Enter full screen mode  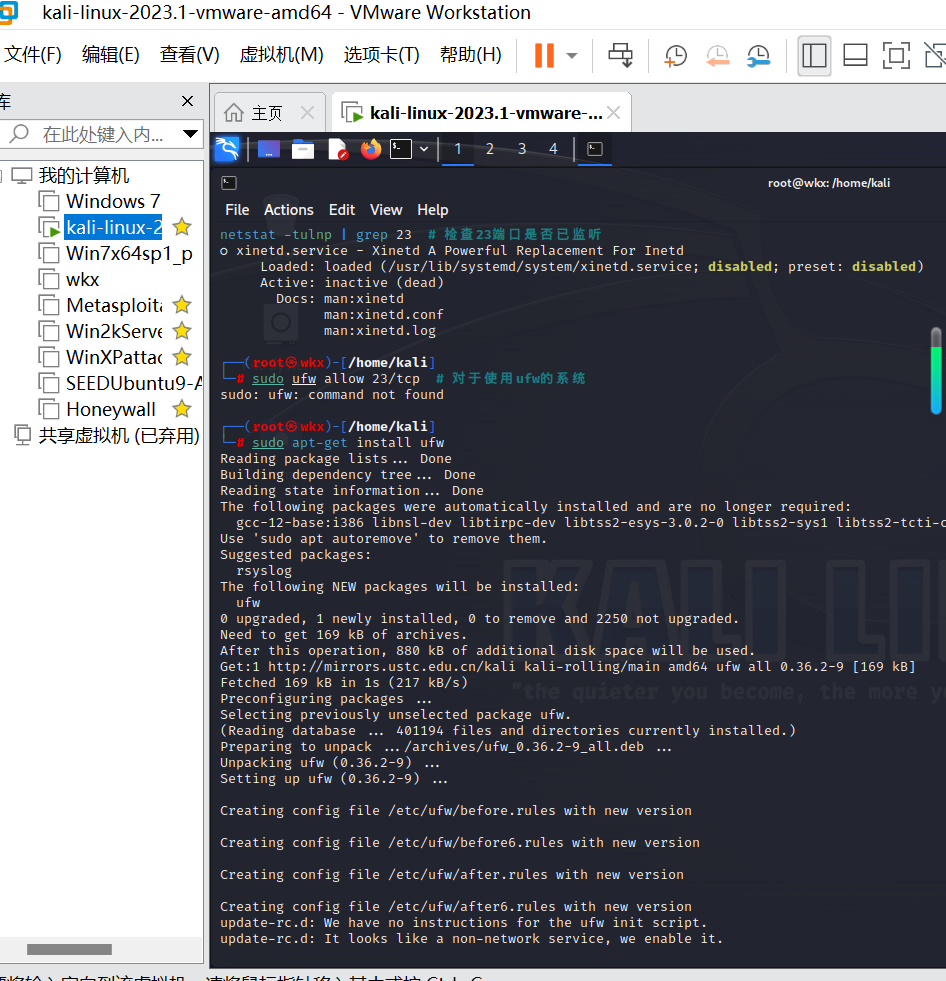click(895, 56)
